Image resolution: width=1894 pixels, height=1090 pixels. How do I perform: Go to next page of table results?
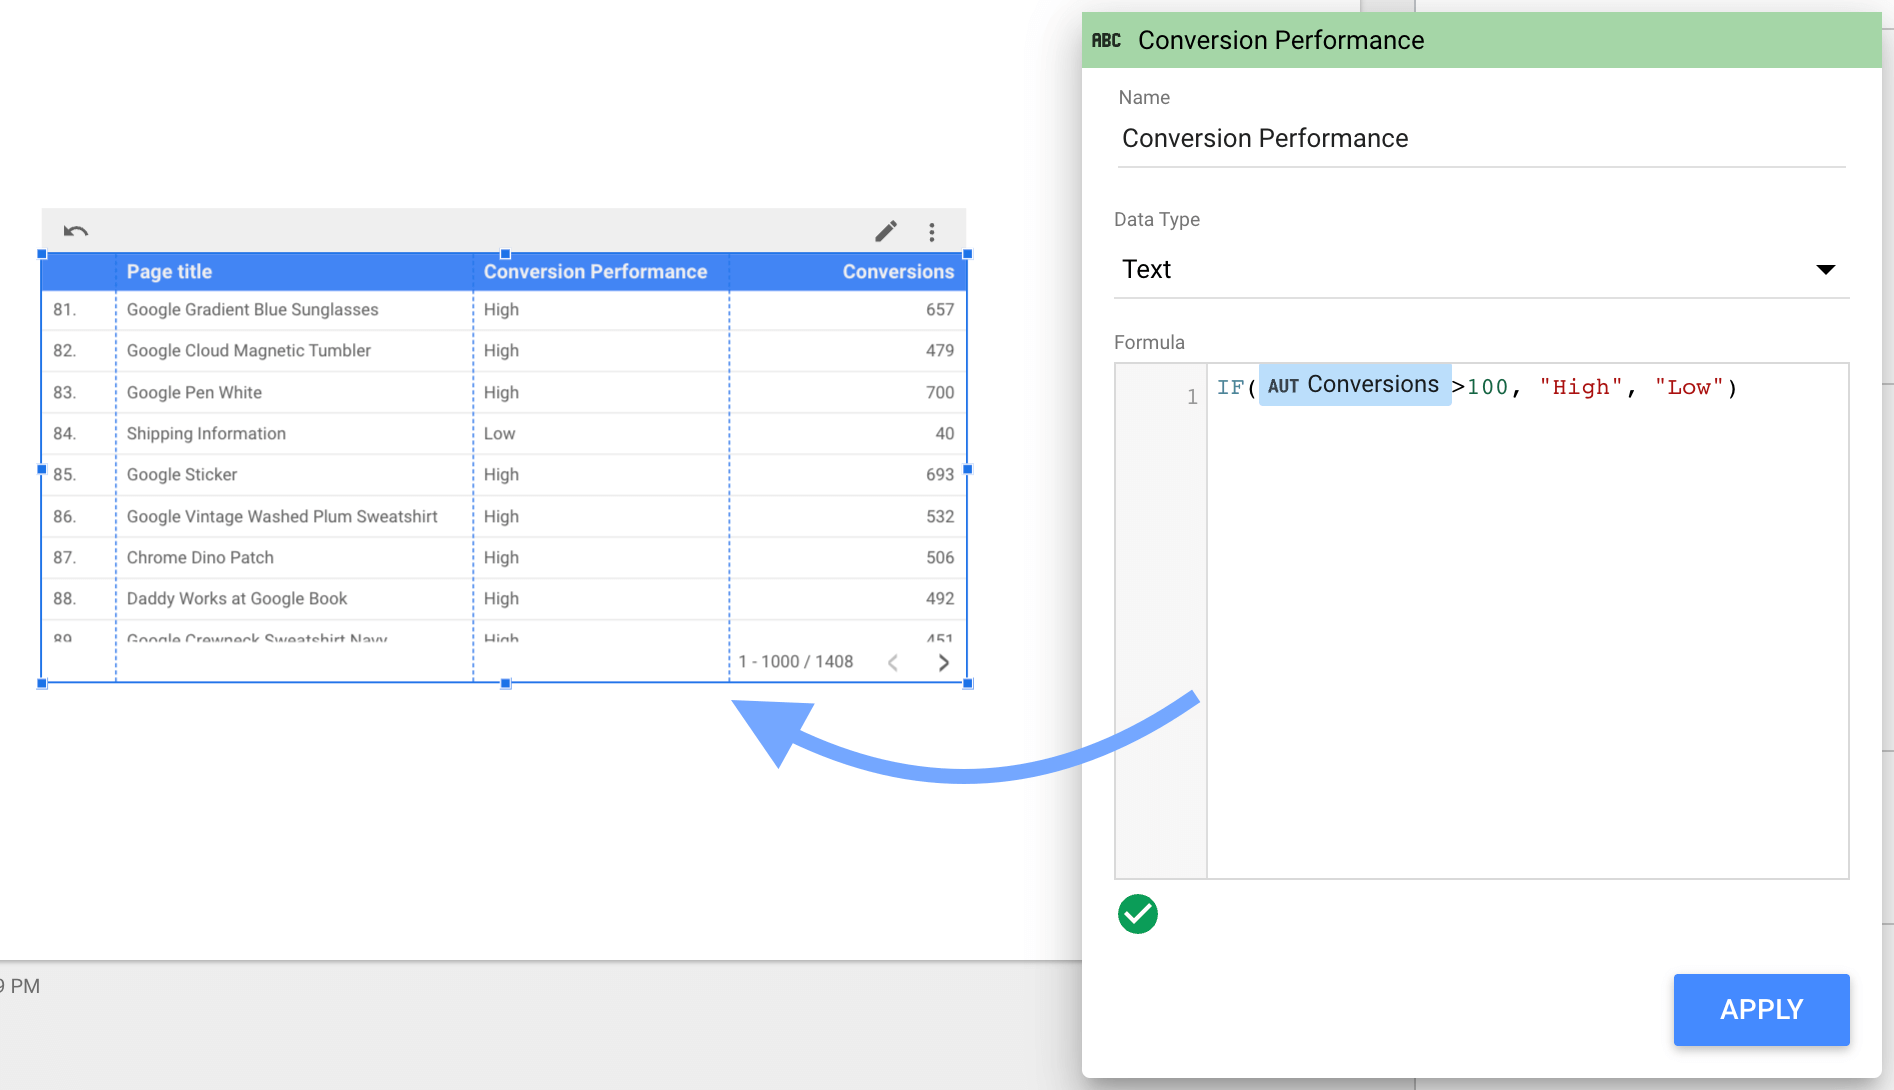943,662
